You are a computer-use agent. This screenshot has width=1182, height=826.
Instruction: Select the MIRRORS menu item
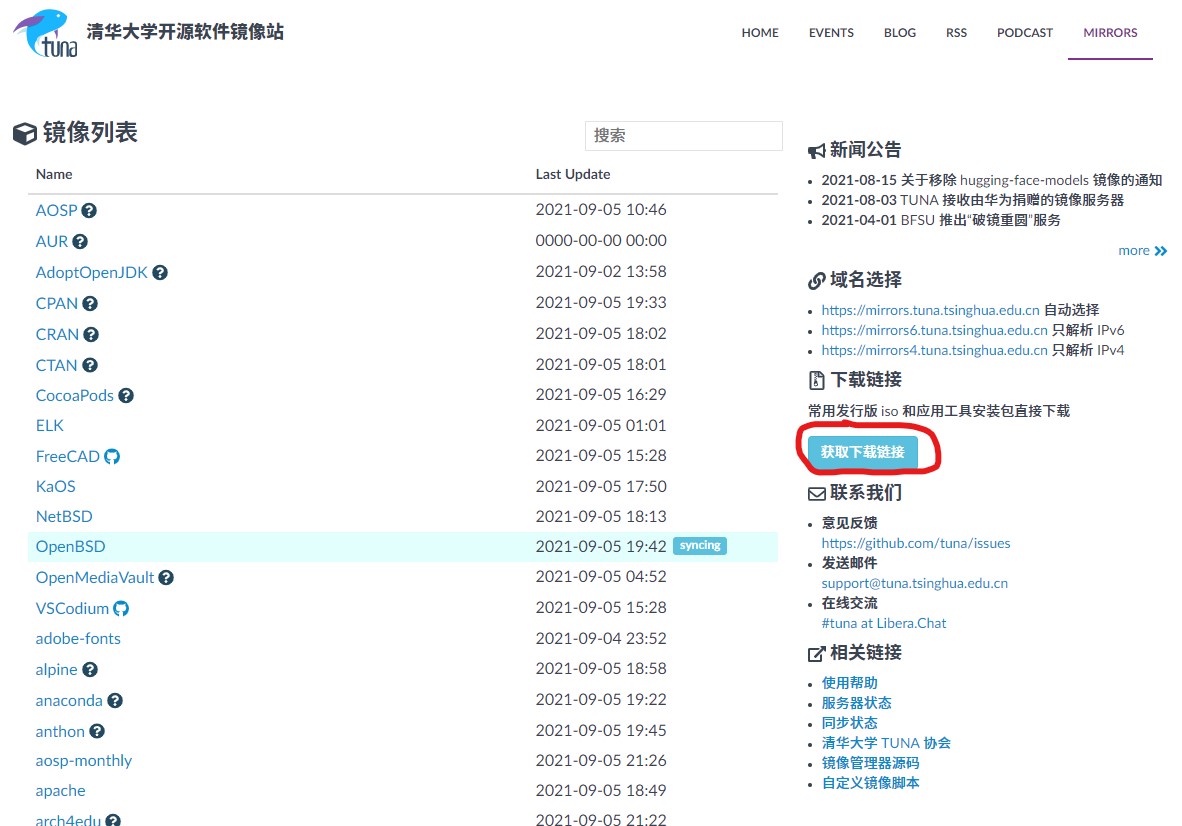coord(1110,33)
